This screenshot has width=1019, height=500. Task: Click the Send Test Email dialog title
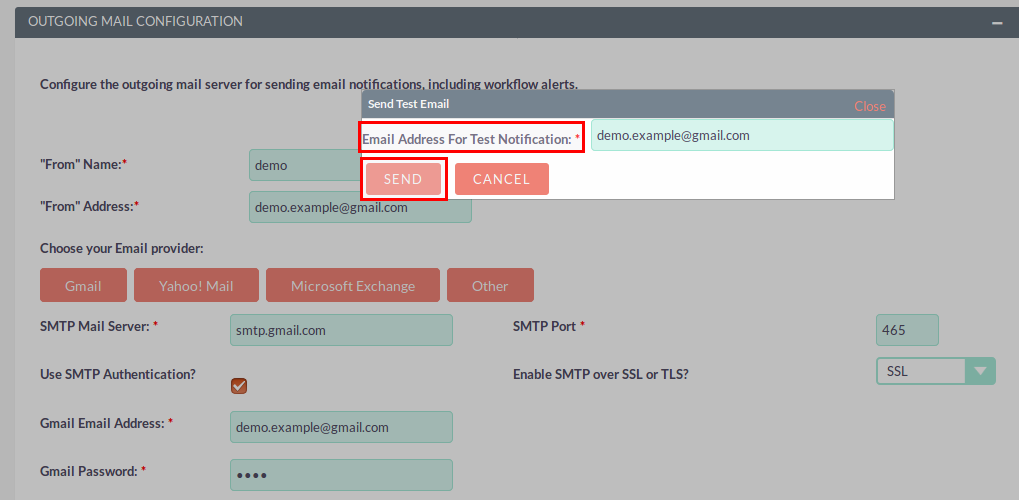tap(409, 104)
